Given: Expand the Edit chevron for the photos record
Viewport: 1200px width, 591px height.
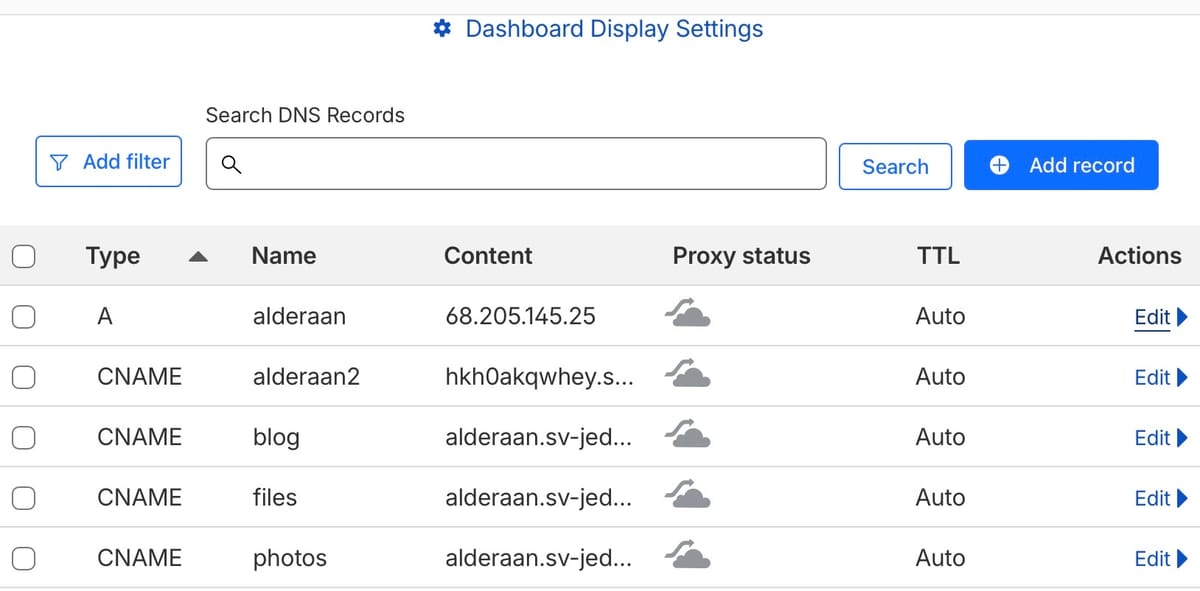Looking at the screenshot, I should pyautogui.click(x=1181, y=558).
